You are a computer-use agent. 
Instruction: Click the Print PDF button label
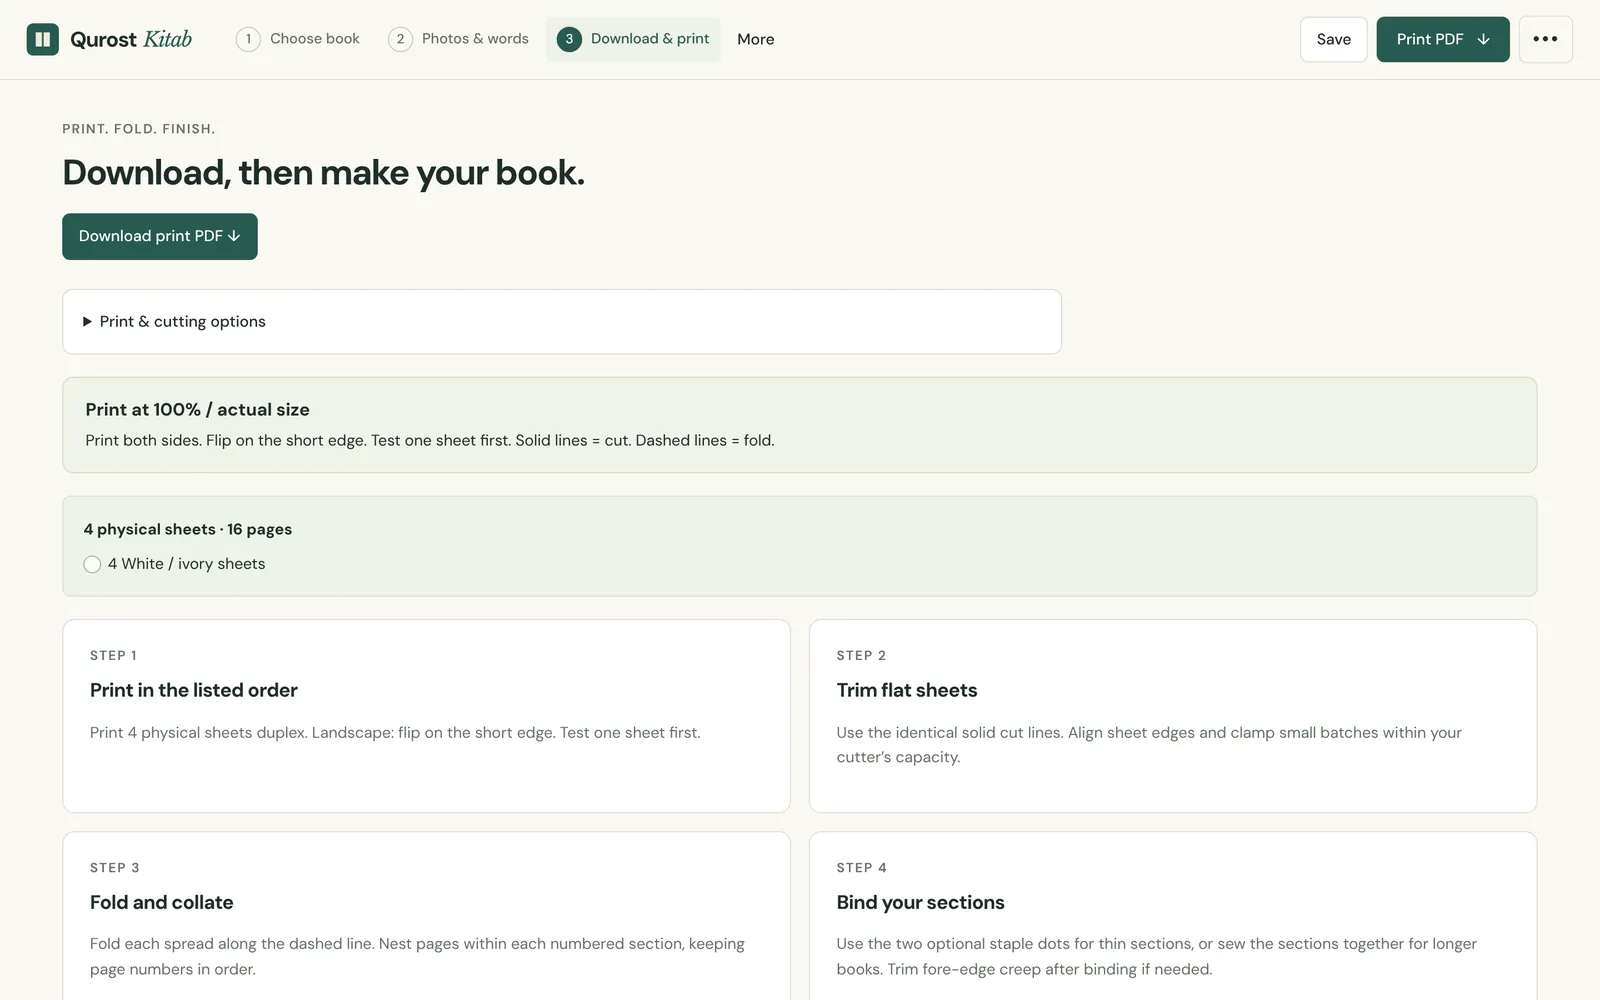pos(1430,39)
